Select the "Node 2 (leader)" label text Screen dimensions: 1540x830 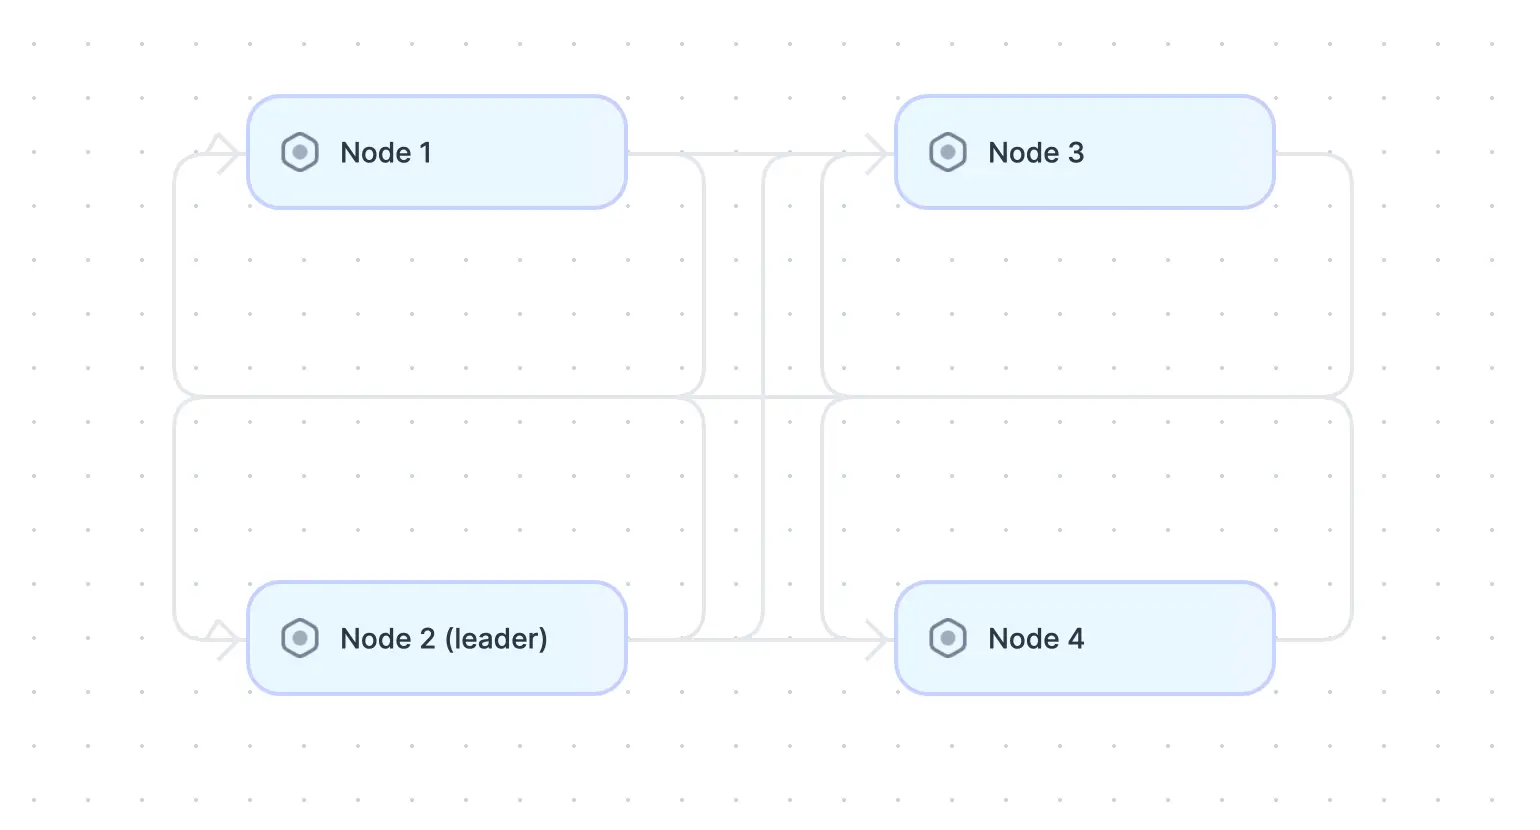coord(444,639)
